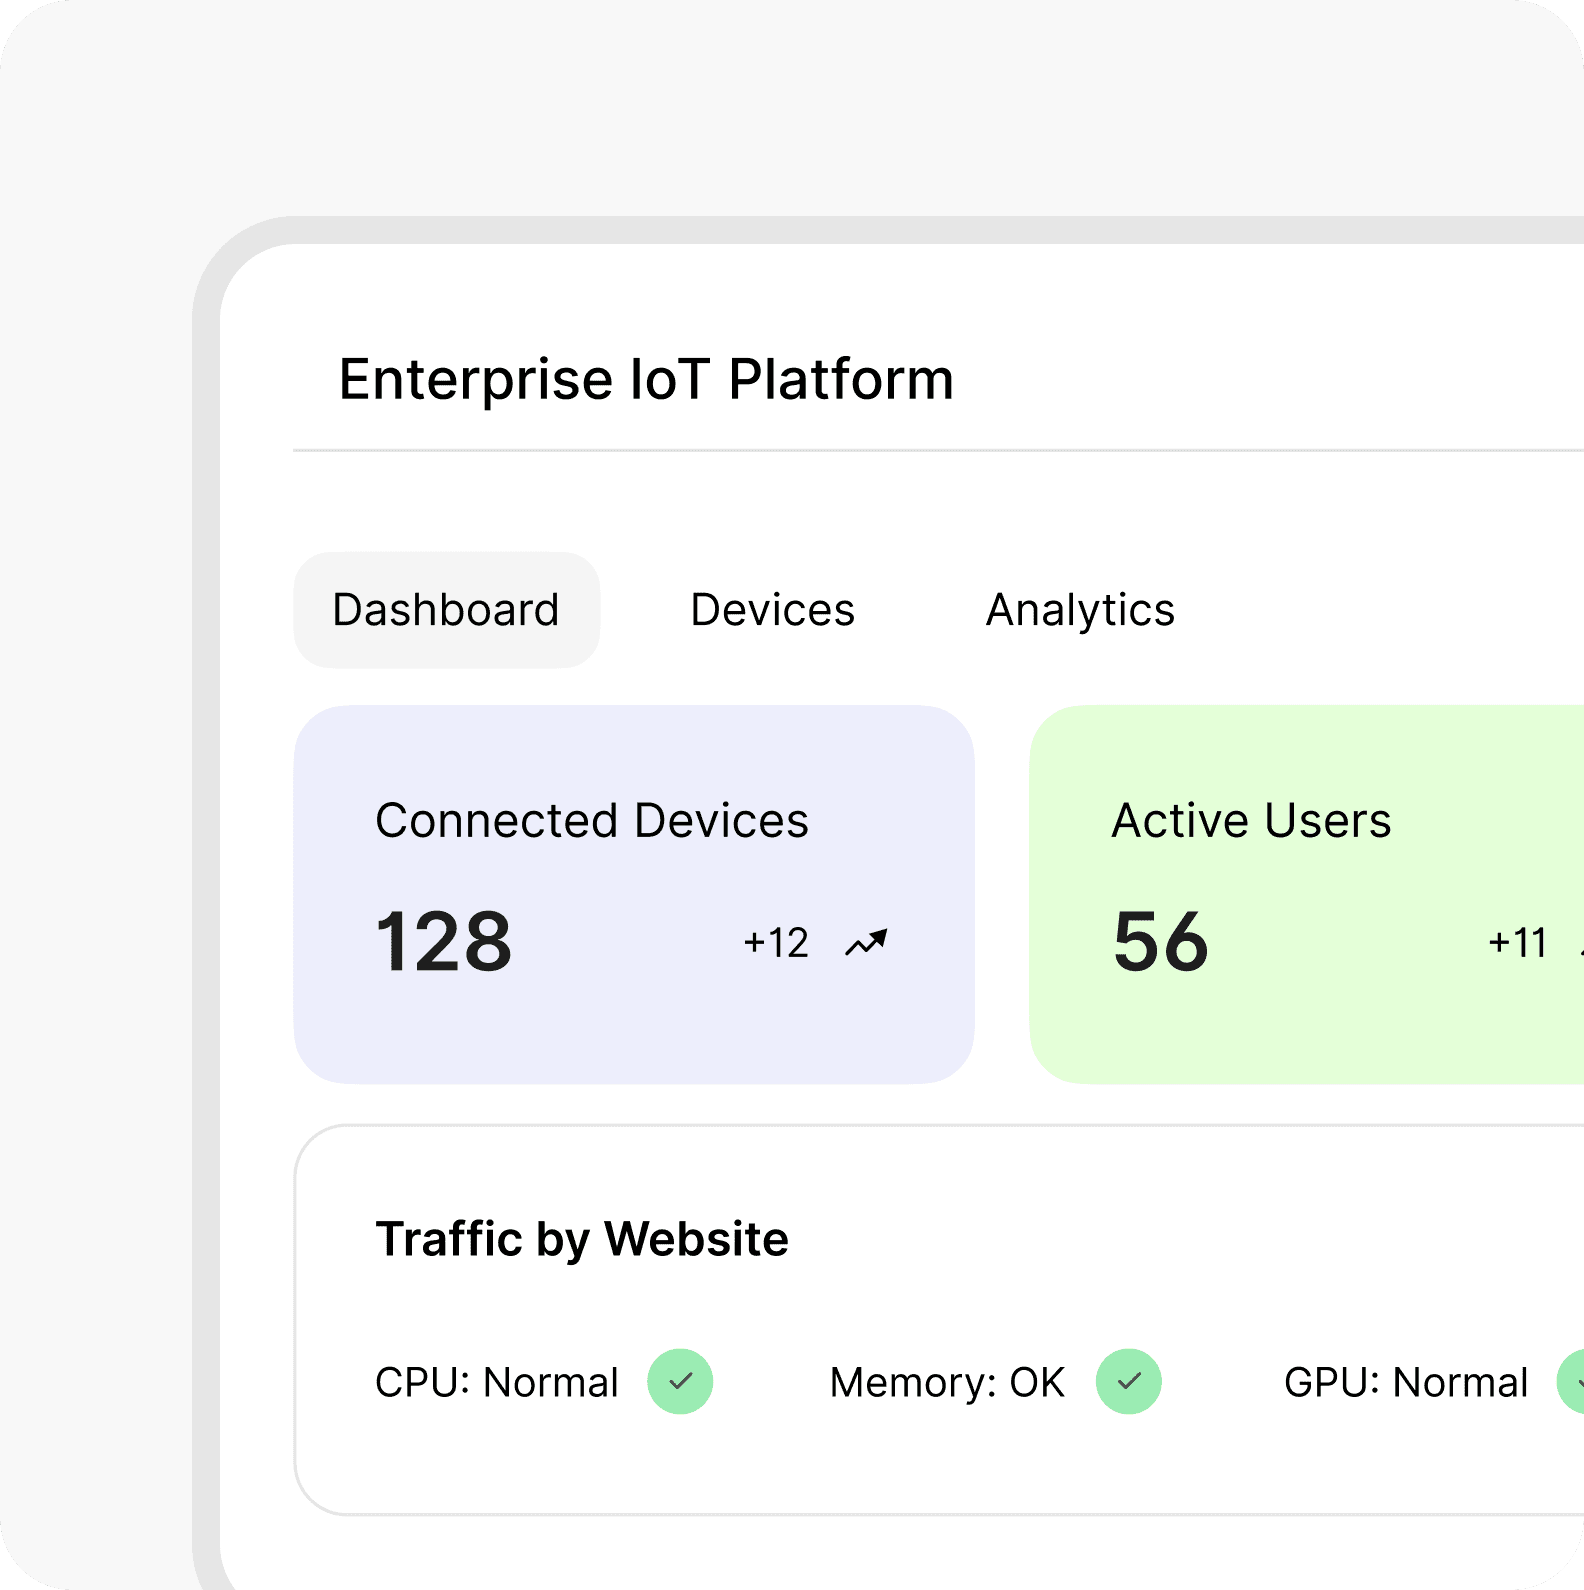This screenshot has width=1584, height=1590.
Task: Click the partial green checkmark beside GPU: Normal
Action: 1572,1382
